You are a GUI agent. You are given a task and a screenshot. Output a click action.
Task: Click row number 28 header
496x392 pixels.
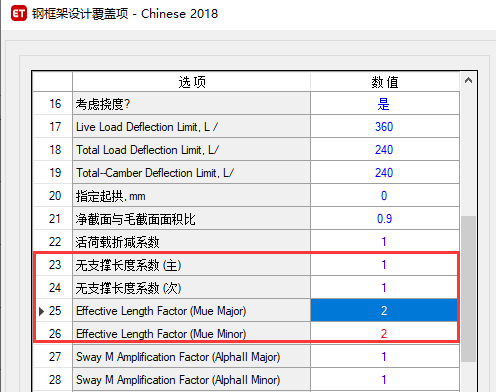(x=53, y=380)
